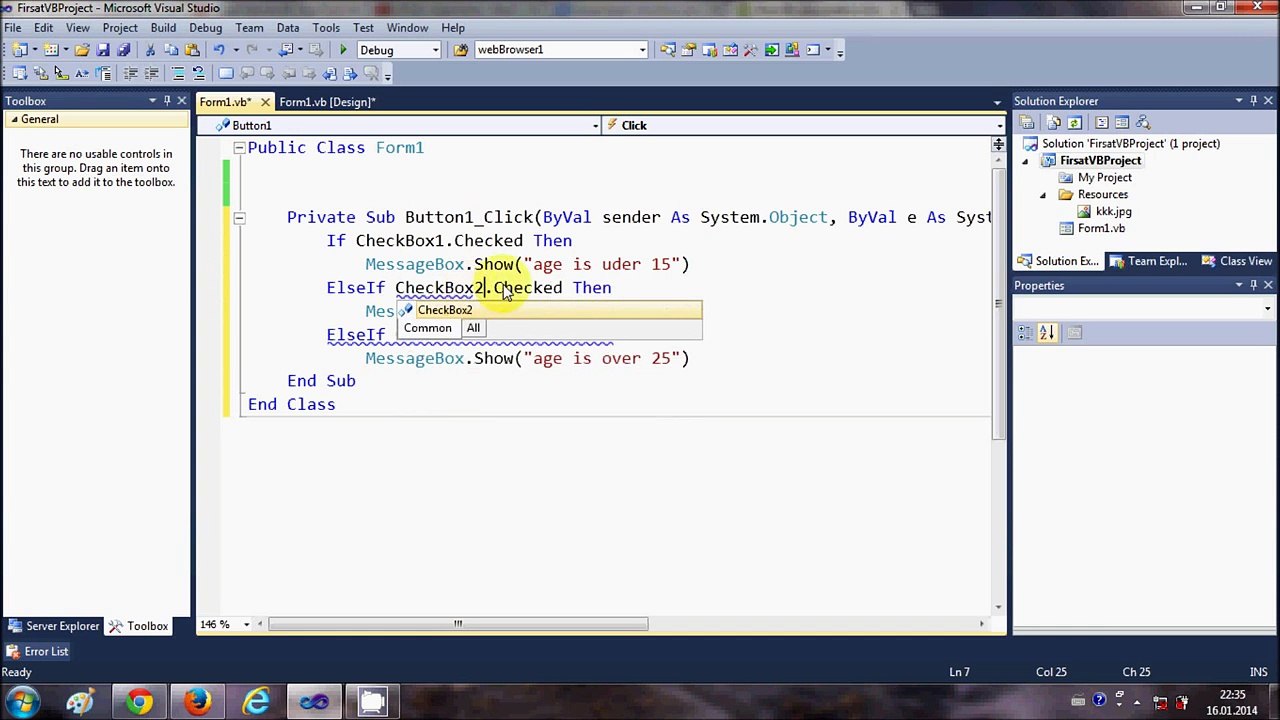Decrease line indent with the toolbar icon
This screenshot has height=720, width=1280.
130,73
